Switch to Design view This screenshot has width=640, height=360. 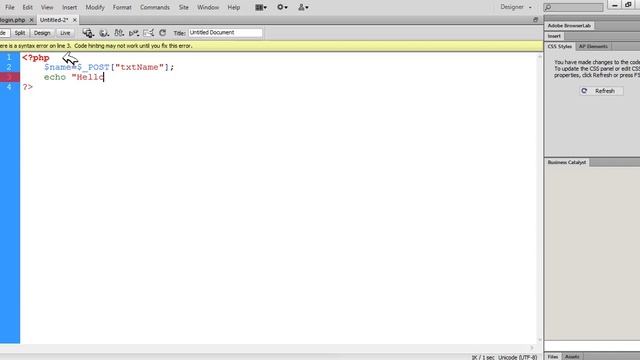point(42,33)
